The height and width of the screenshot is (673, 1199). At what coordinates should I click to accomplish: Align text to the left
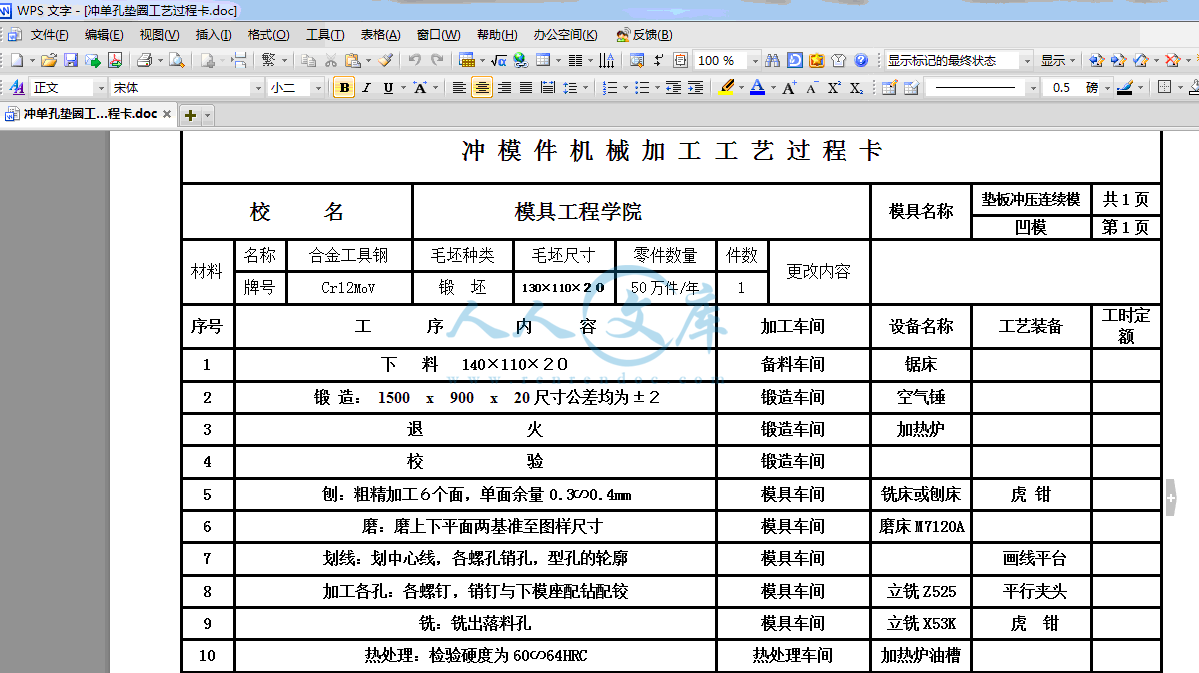click(459, 88)
